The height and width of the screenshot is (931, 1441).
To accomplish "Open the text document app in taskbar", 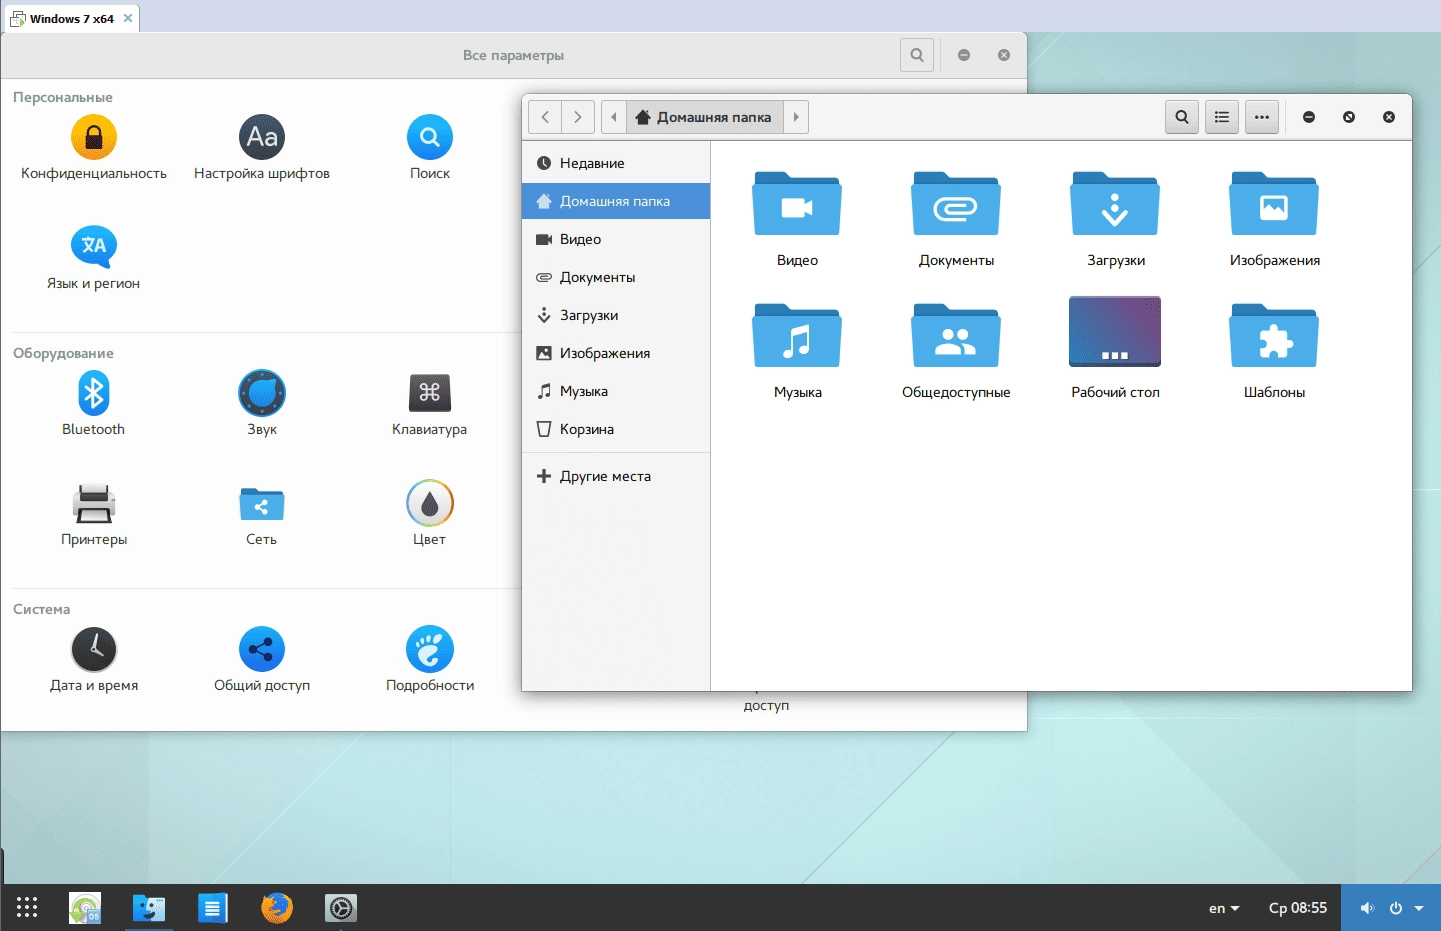I will (x=213, y=908).
